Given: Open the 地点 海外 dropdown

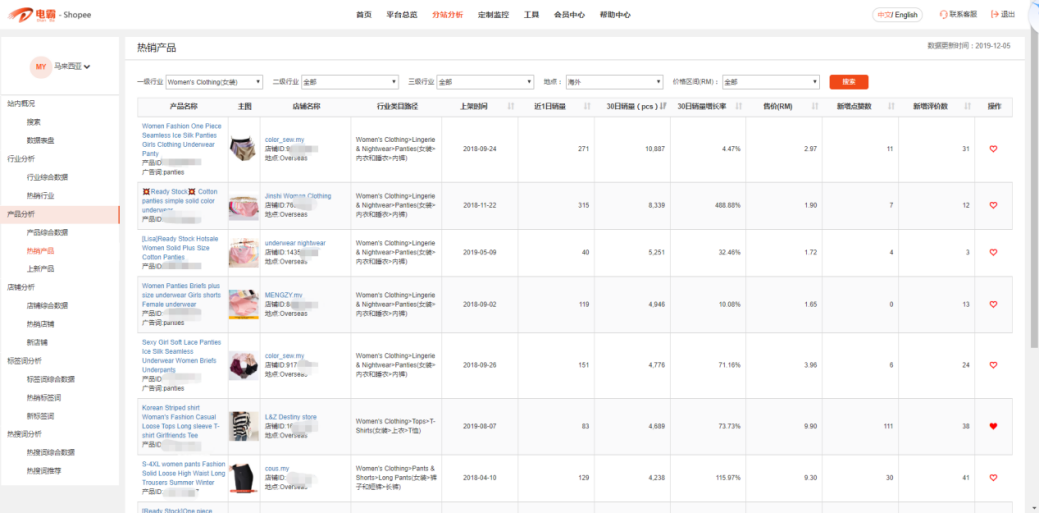Looking at the screenshot, I should pos(614,82).
